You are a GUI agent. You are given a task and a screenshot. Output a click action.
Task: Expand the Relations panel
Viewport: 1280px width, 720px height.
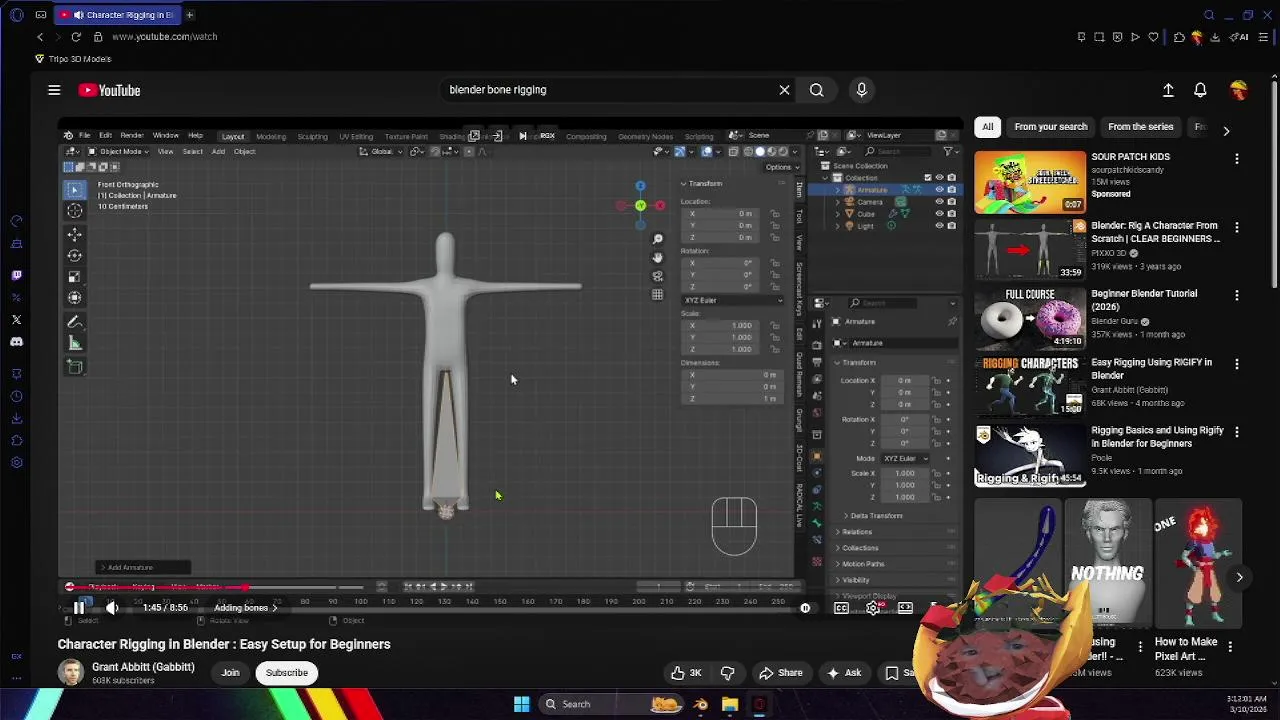[x=856, y=532]
